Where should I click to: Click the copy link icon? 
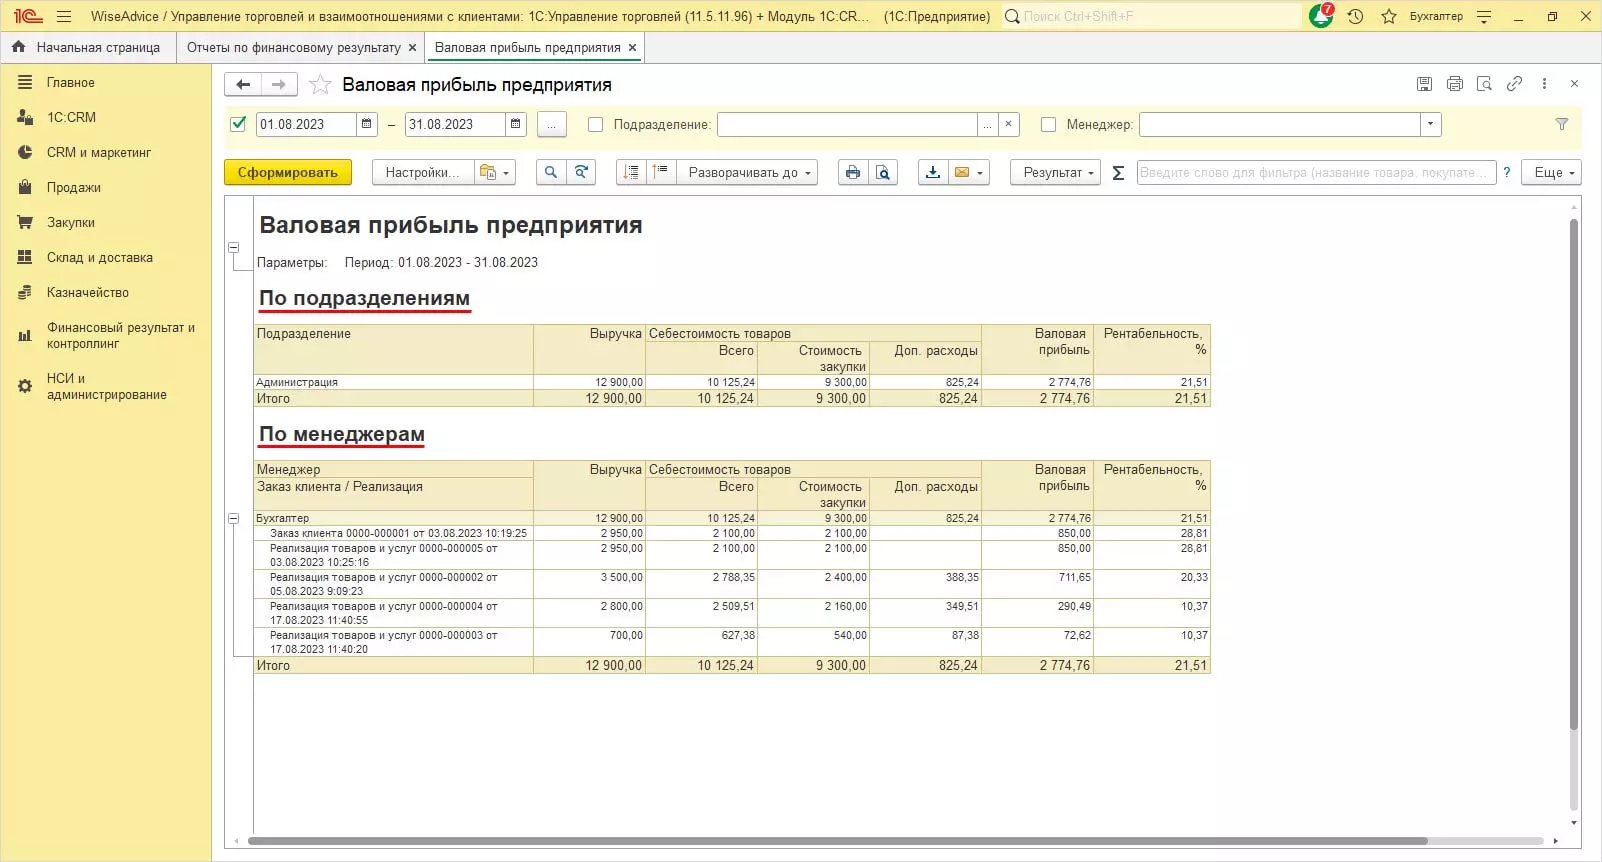(x=1514, y=84)
